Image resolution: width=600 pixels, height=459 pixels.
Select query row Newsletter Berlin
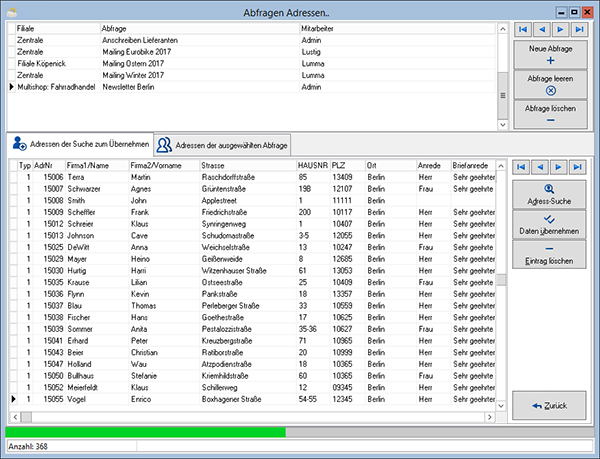[x=251, y=87]
